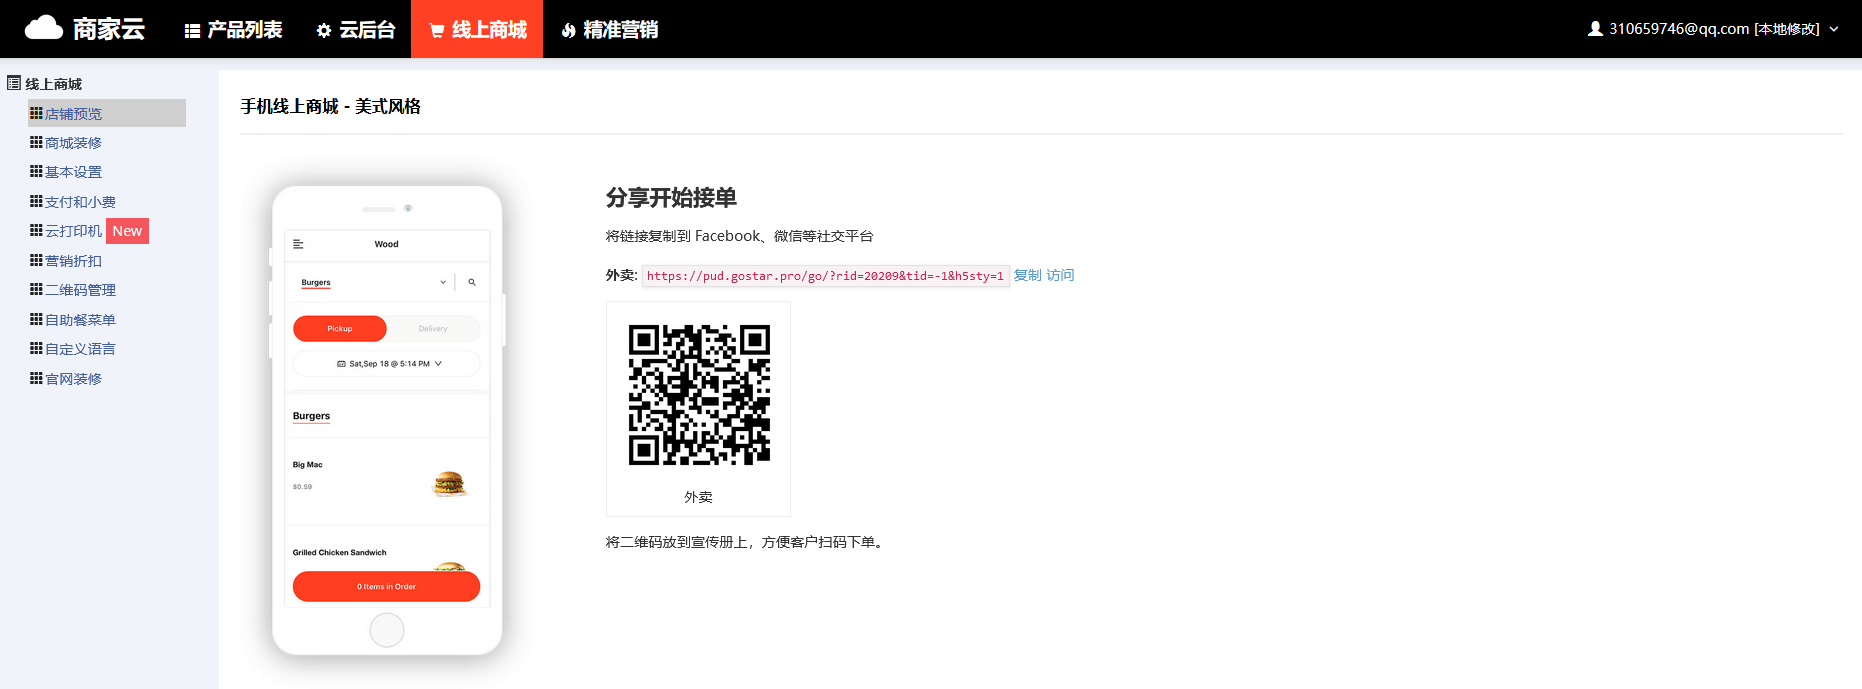Click grid icon beside 基本设置

pyautogui.click(x=36, y=171)
